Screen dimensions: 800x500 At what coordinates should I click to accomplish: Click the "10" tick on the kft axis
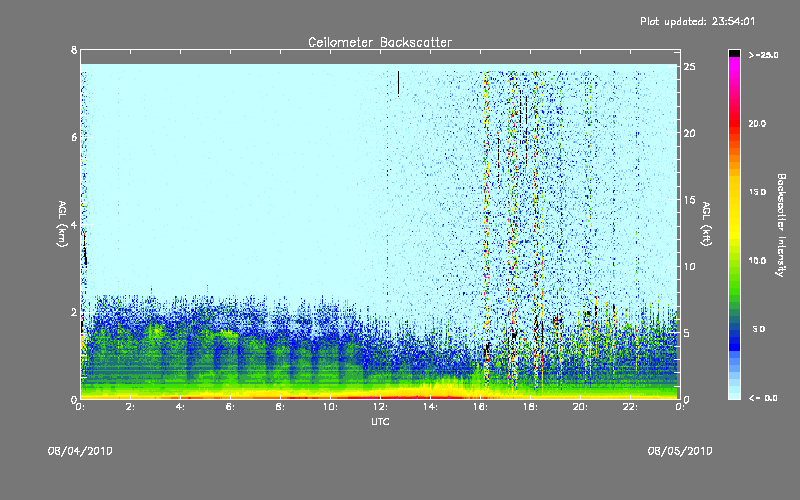click(x=690, y=266)
